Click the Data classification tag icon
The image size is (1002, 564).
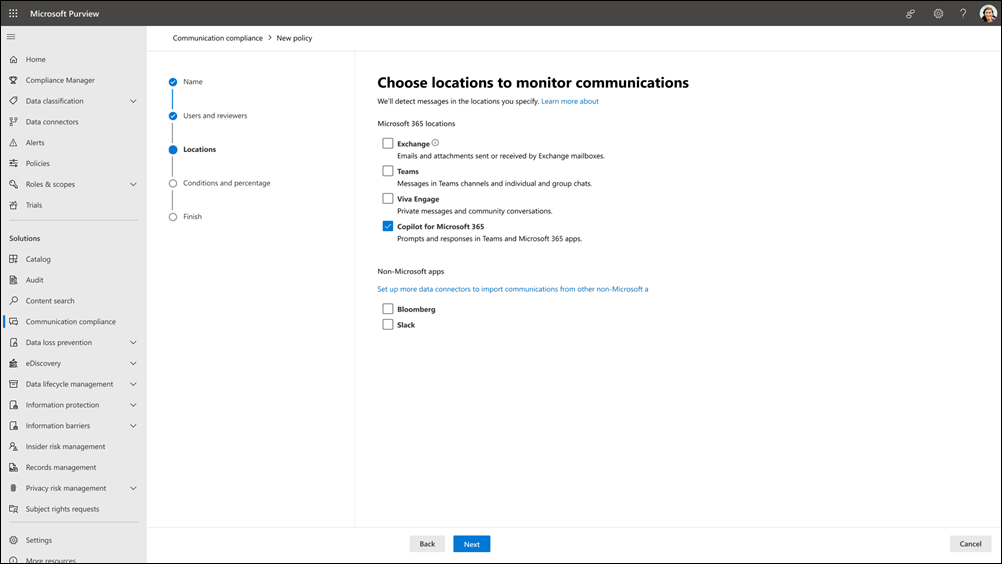(13, 101)
